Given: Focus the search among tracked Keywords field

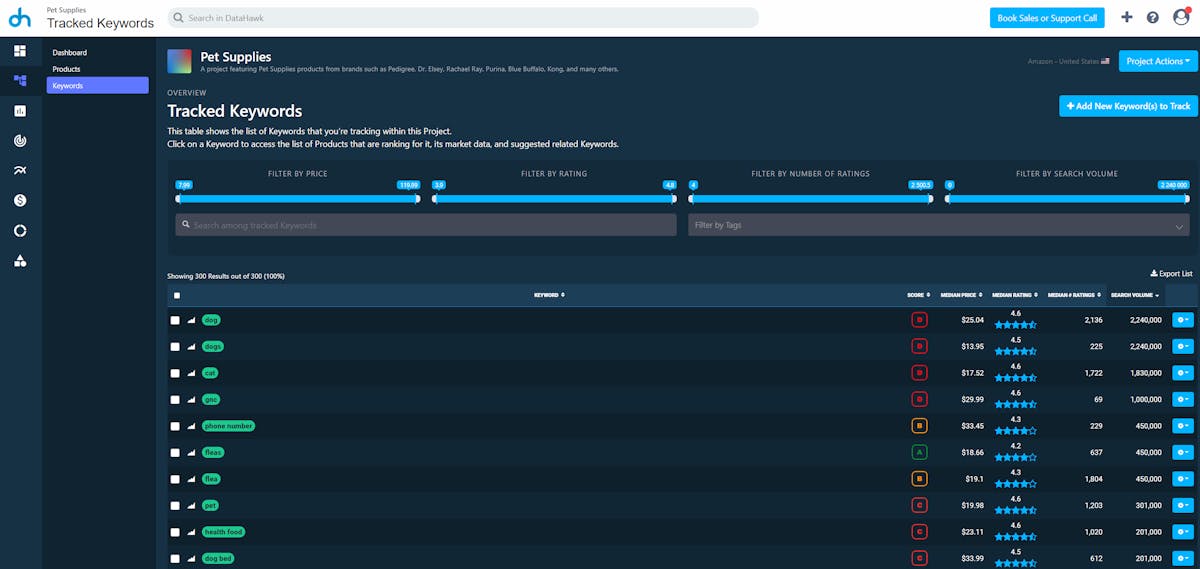Looking at the screenshot, I should coord(426,225).
